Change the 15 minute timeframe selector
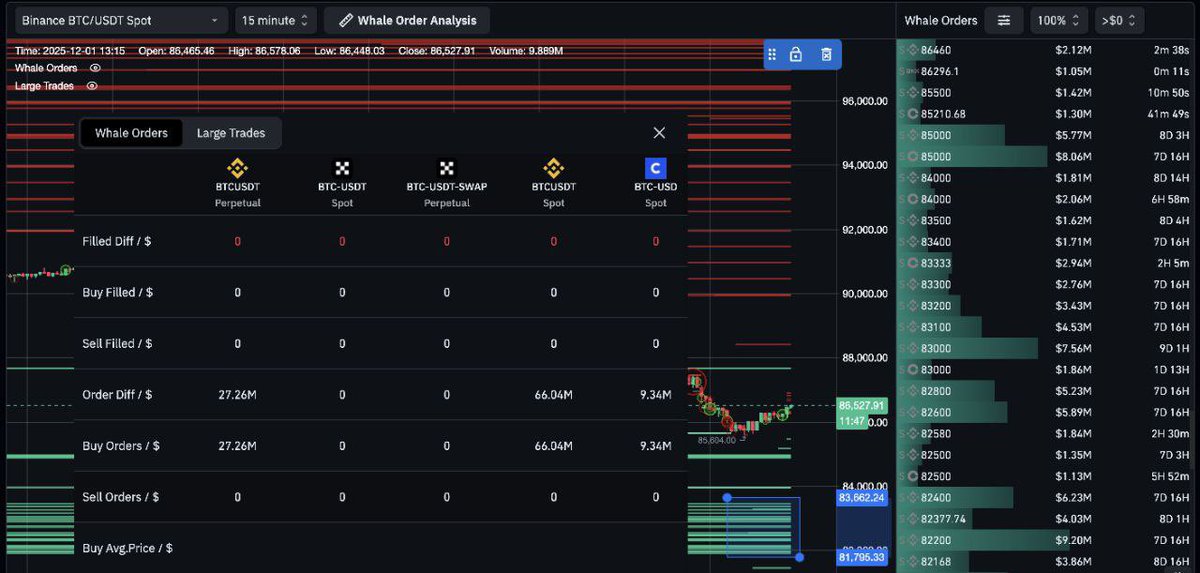1200x573 pixels. tap(277, 20)
